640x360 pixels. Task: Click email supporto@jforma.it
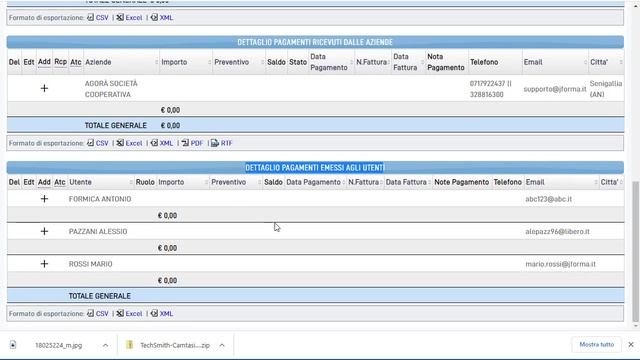point(555,89)
